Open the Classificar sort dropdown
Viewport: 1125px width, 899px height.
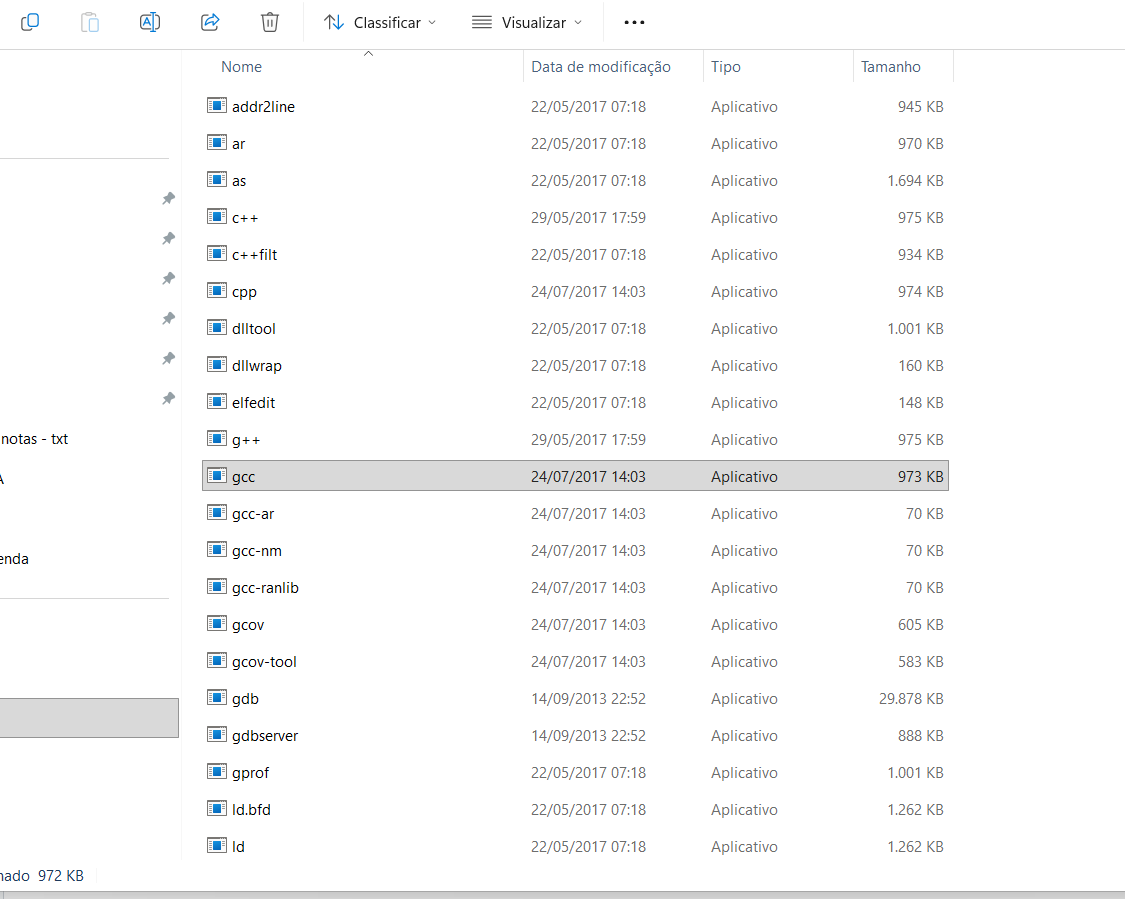point(380,22)
